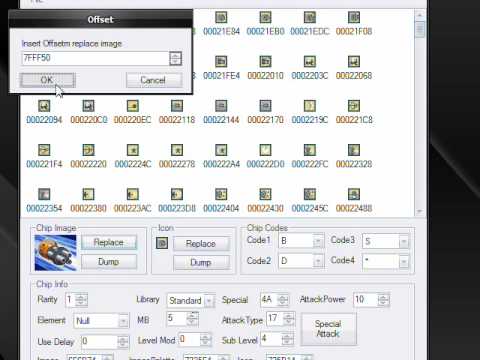480x360 pixels.
Task: Select chip icon labeled 00022430
Action: [x=265, y=194]
